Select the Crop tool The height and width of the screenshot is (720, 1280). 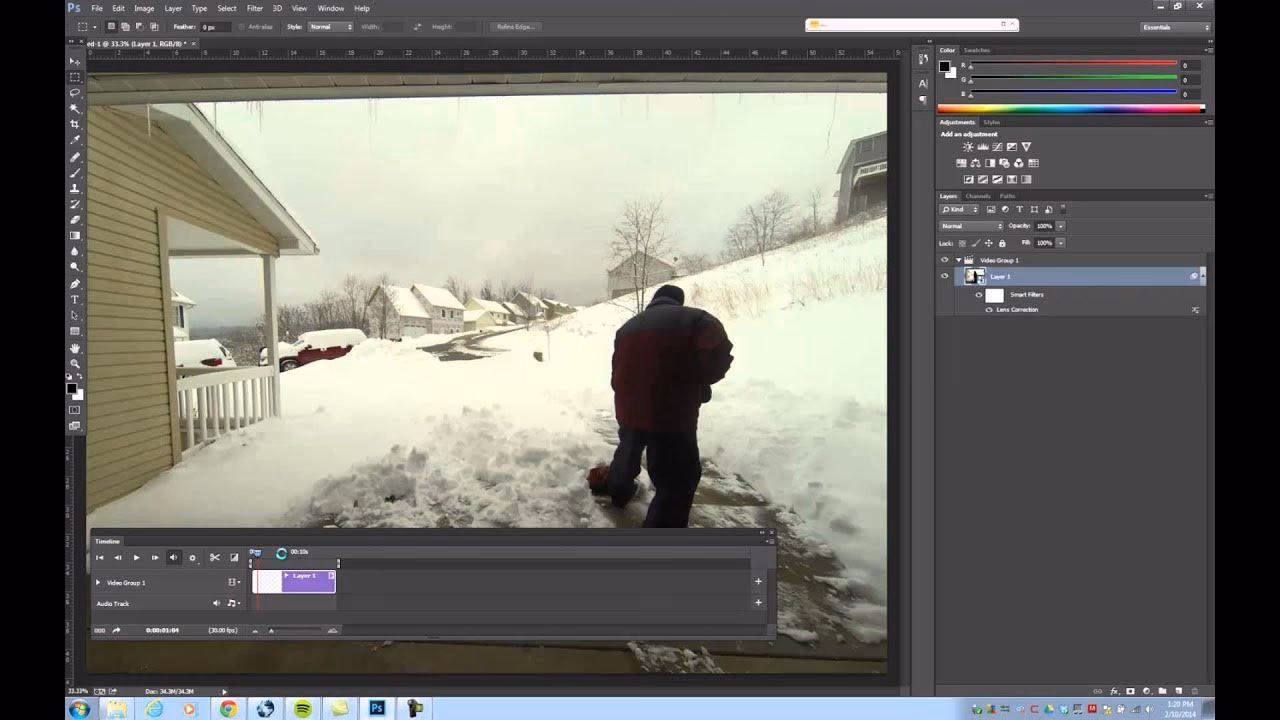tap(75, 124)
